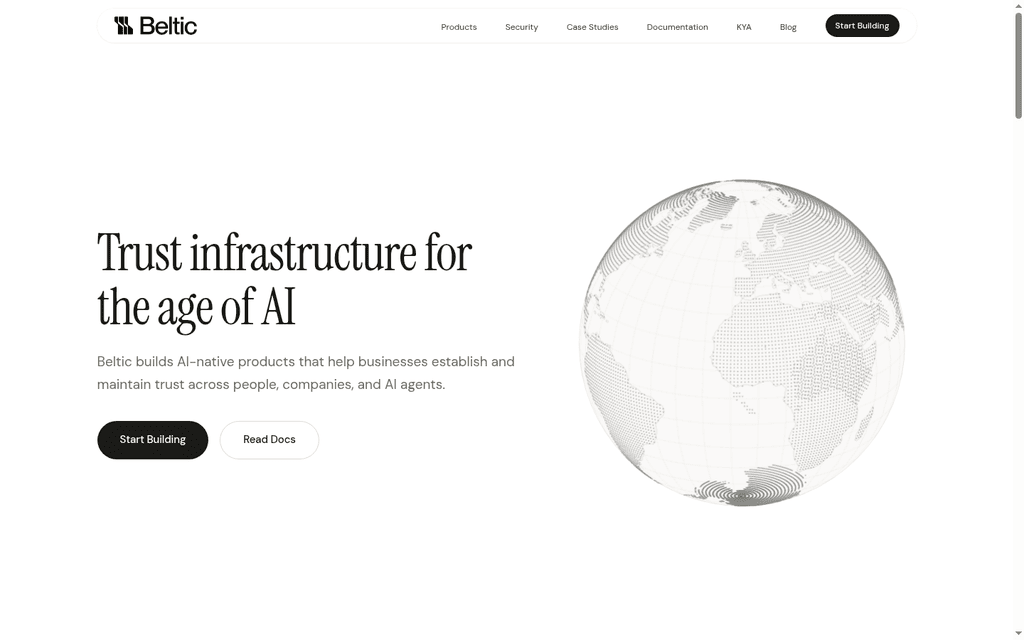The width and height of the screenshot is (1024, 640).
Task: Open the Products menu item
Action: point(458,27)
